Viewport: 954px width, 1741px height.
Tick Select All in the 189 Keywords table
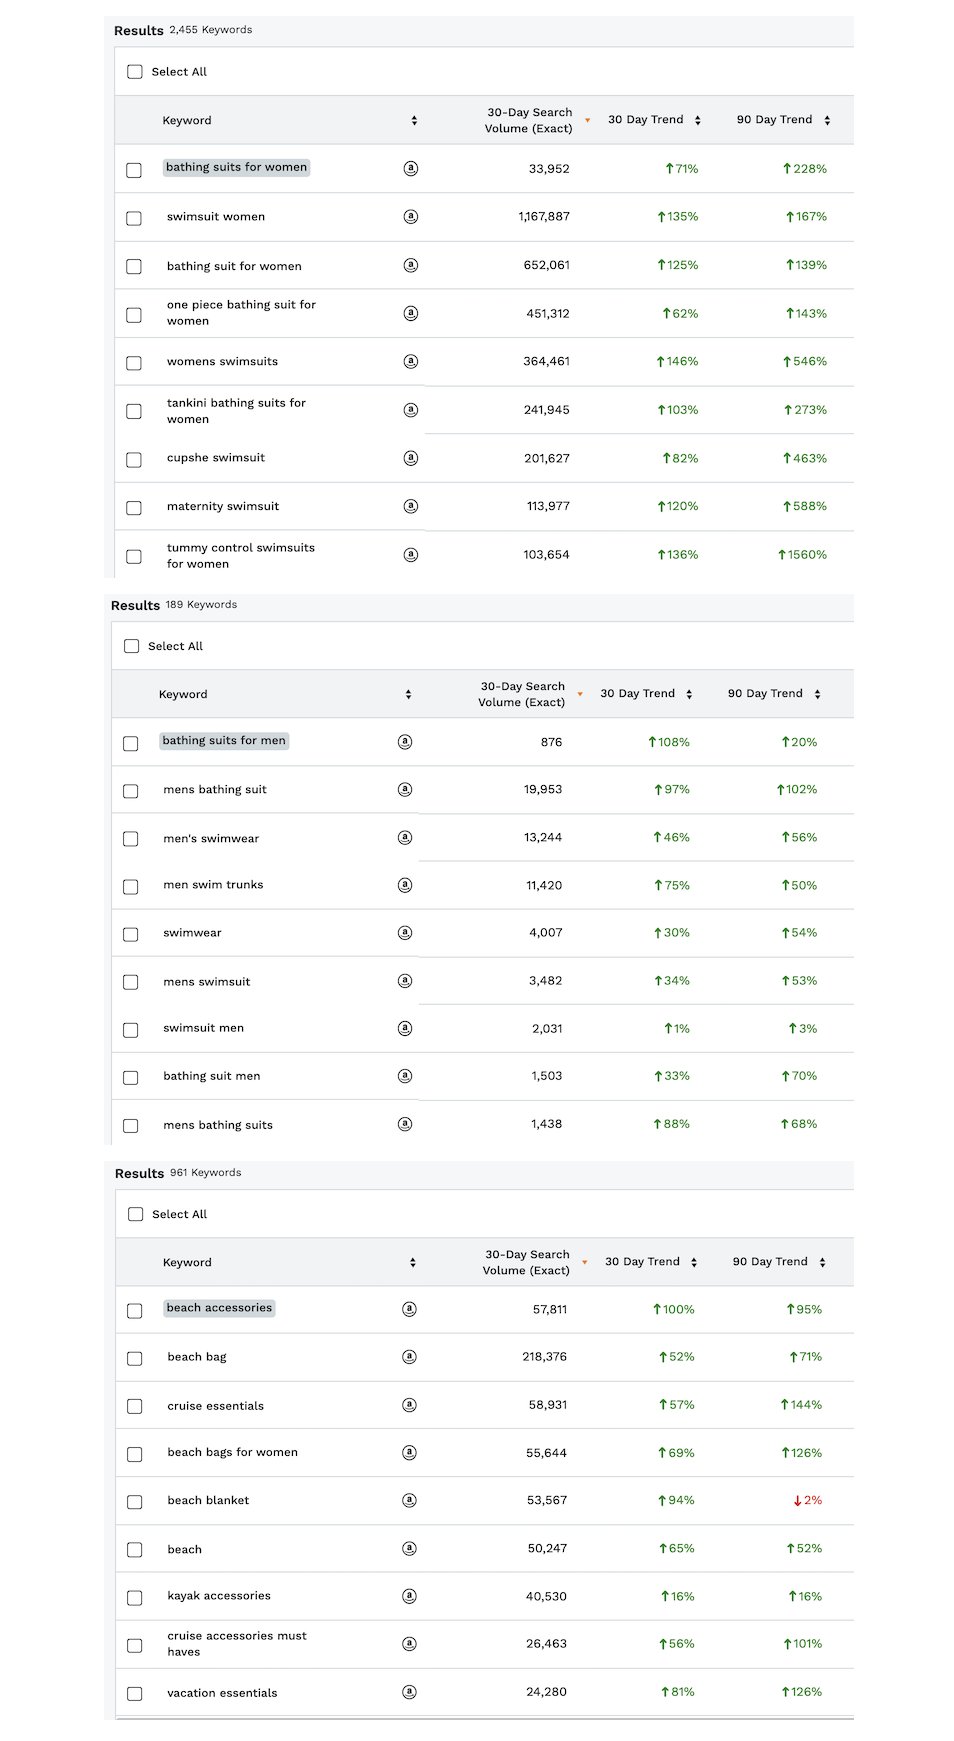[x=132, y=646]
